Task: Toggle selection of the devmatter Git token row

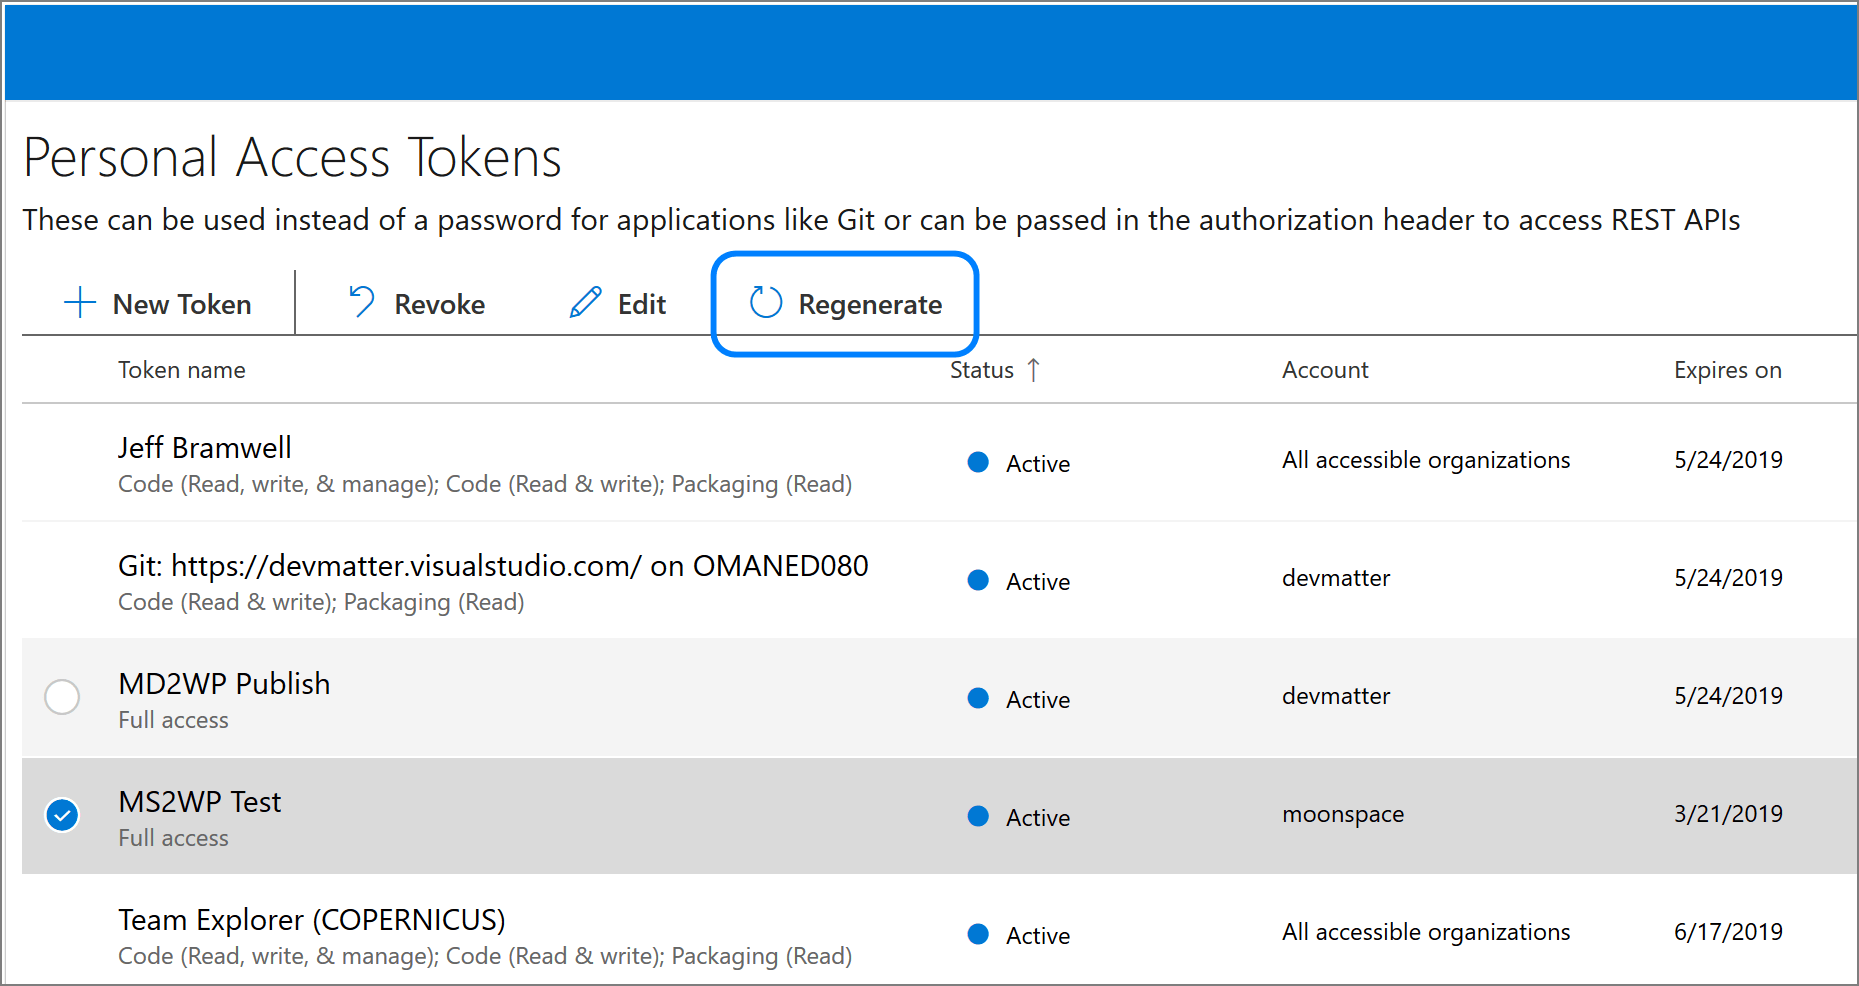Action: (x=62, y=580)
